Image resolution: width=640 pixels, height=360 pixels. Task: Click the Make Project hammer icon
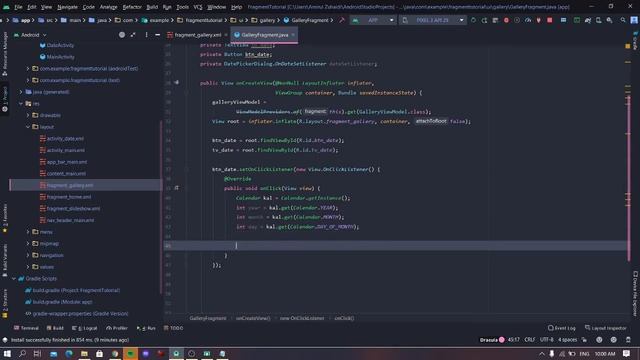[342, 20]
